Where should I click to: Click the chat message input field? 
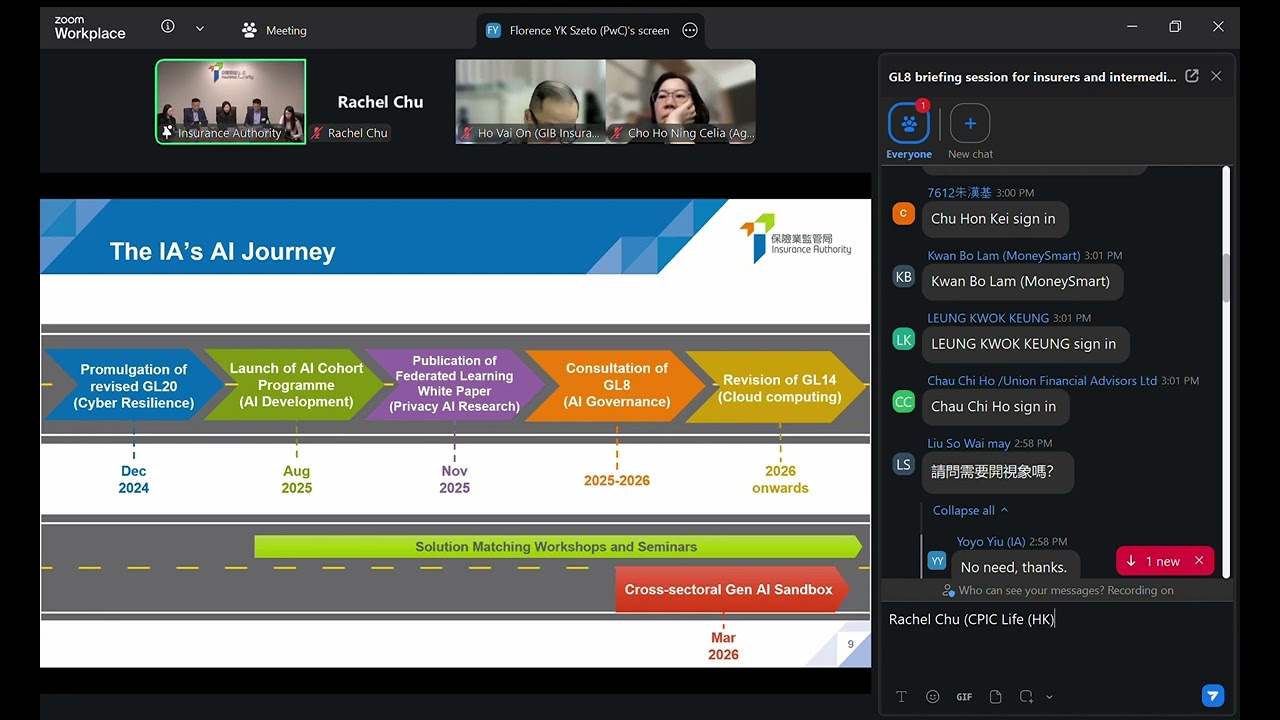1055,640
